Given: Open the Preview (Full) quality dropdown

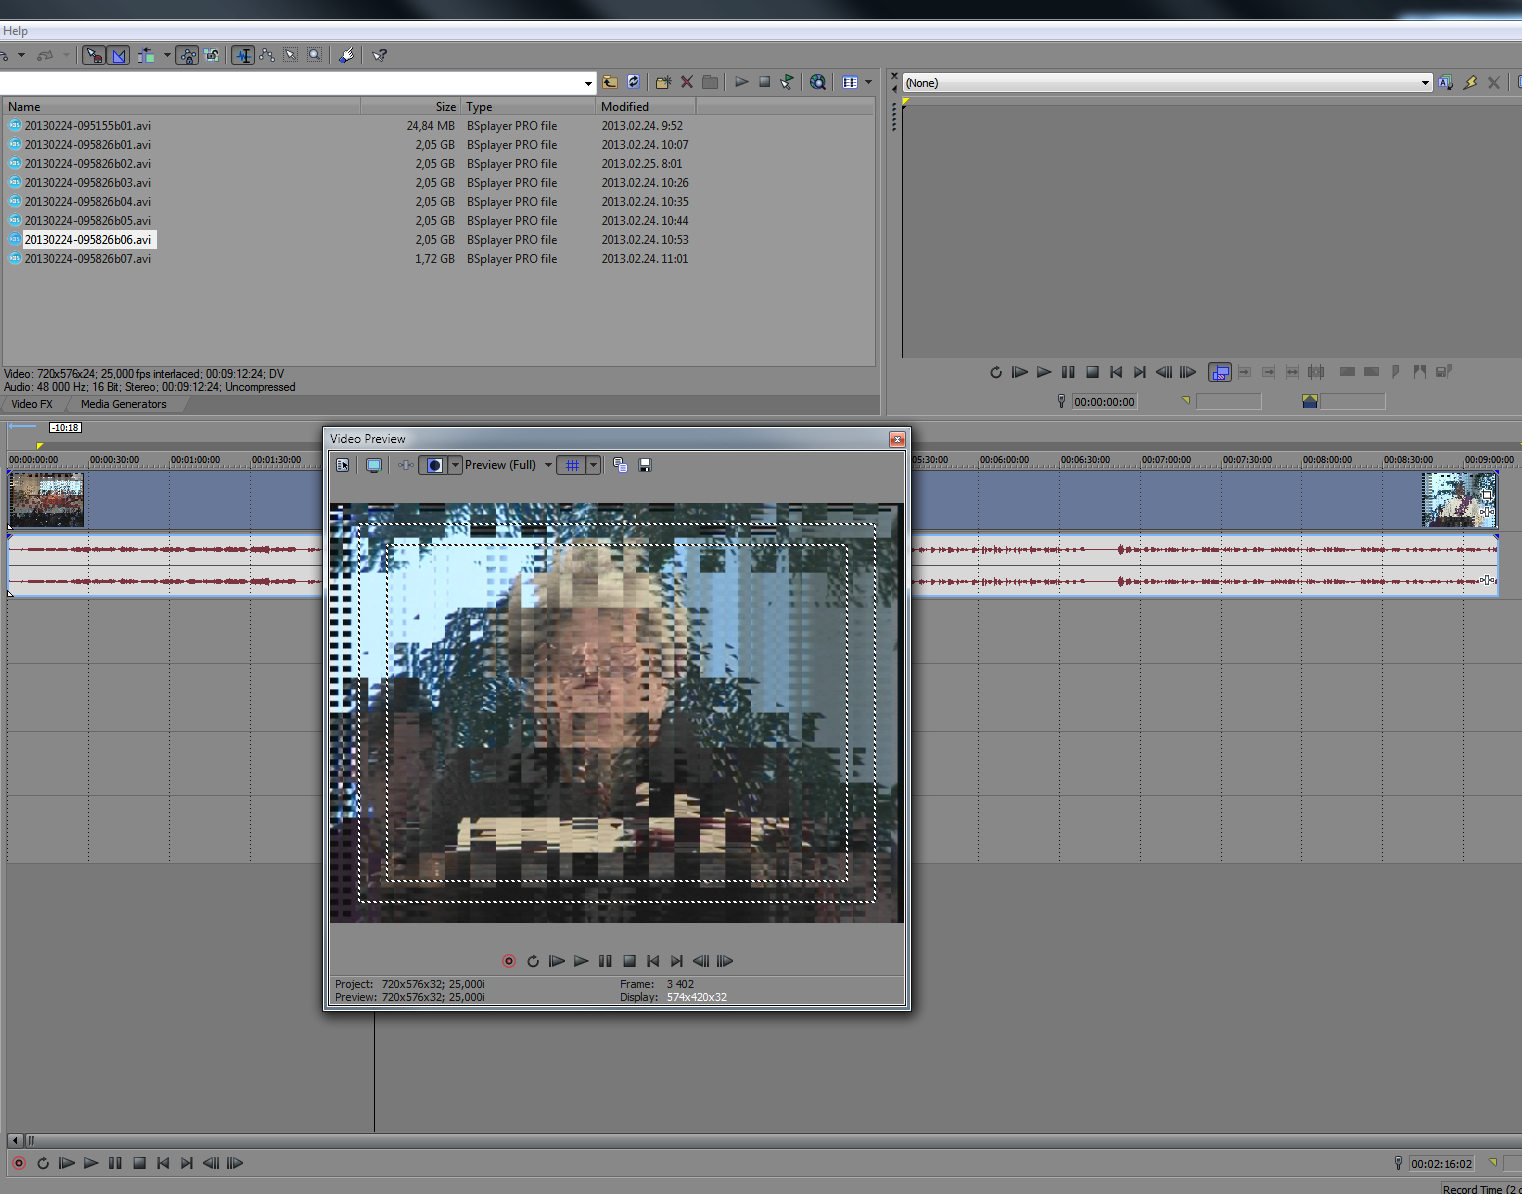Looking at the screenshot, I should pyautogui.click(x=548, y=465).
